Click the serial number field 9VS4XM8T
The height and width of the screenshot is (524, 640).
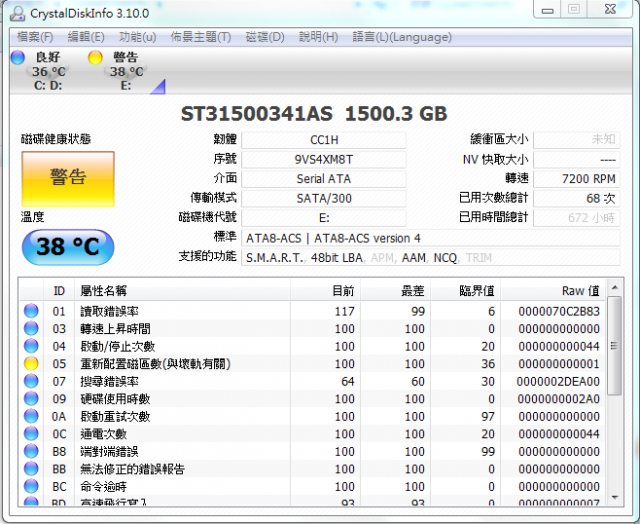pos(324,159)
